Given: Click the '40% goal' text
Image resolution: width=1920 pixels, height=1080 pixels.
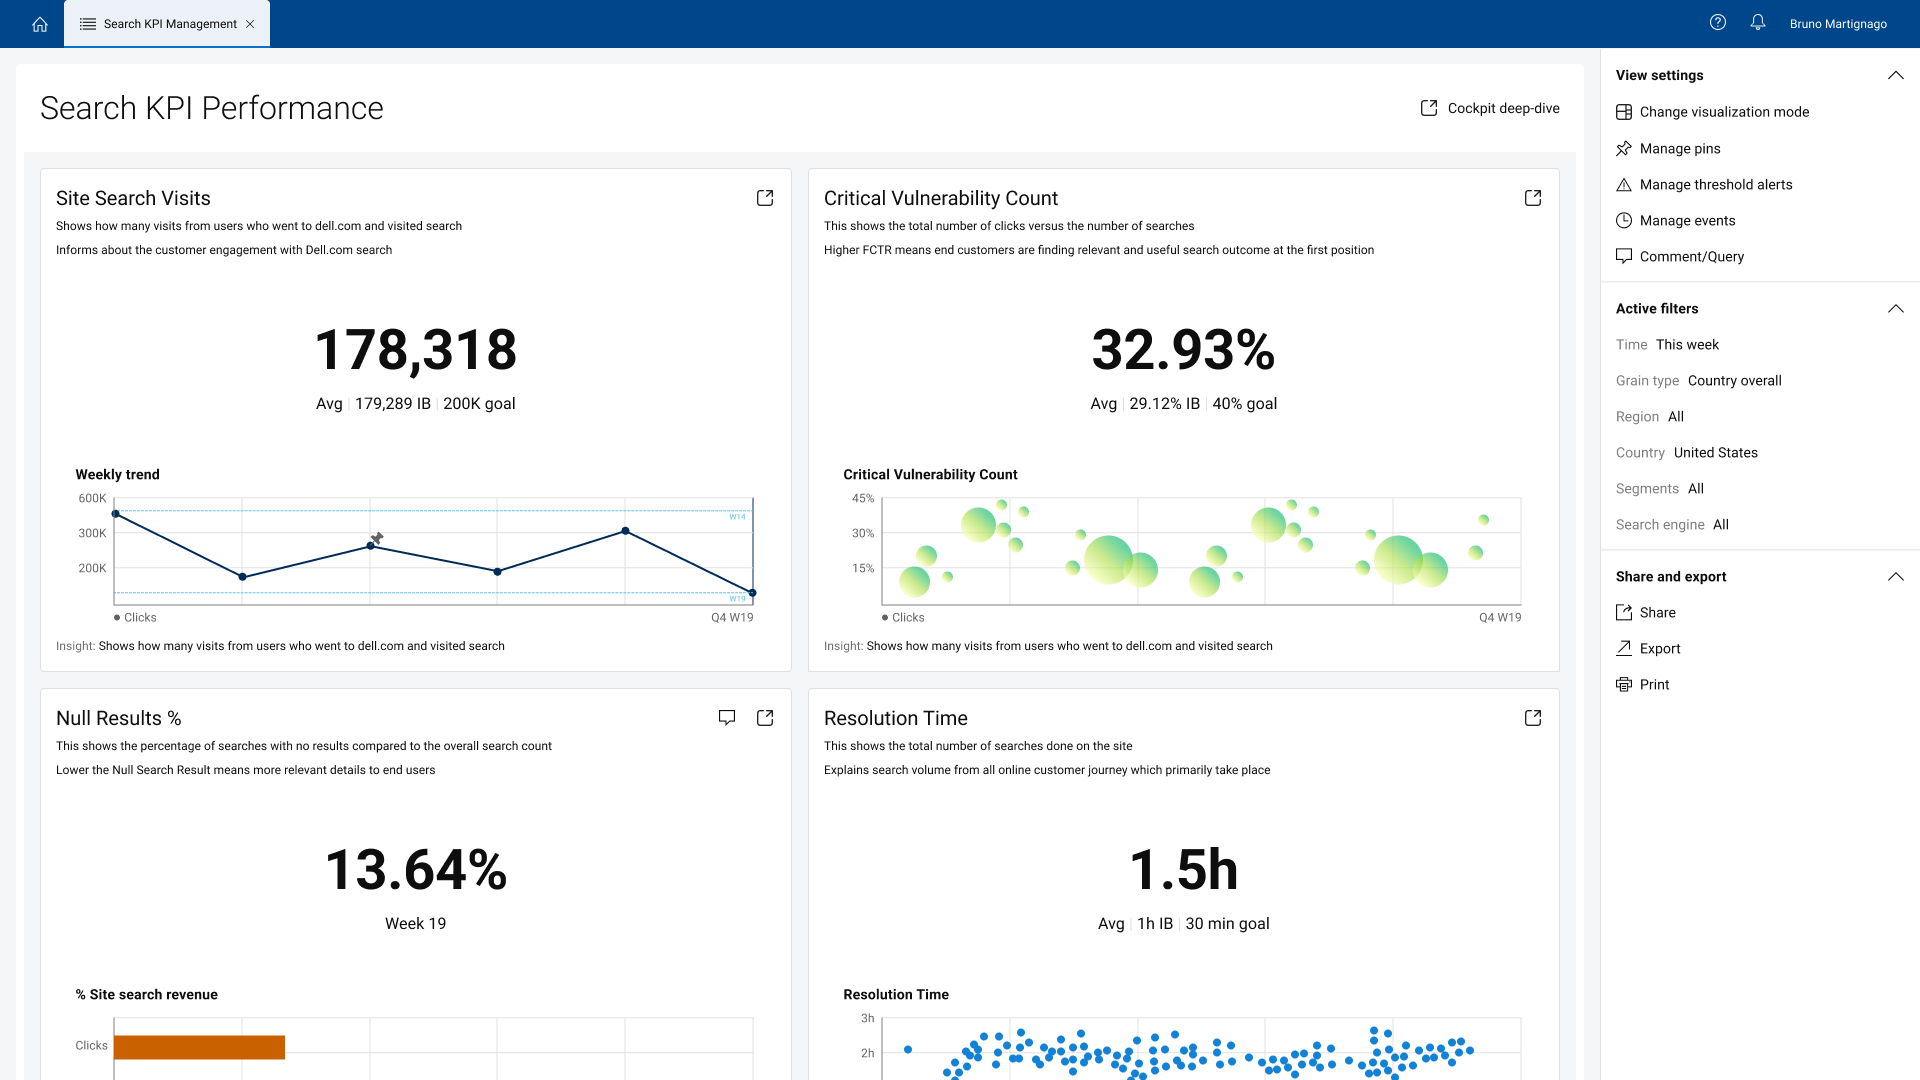Looking at the screenshot, I should (x=1245, y=404).
